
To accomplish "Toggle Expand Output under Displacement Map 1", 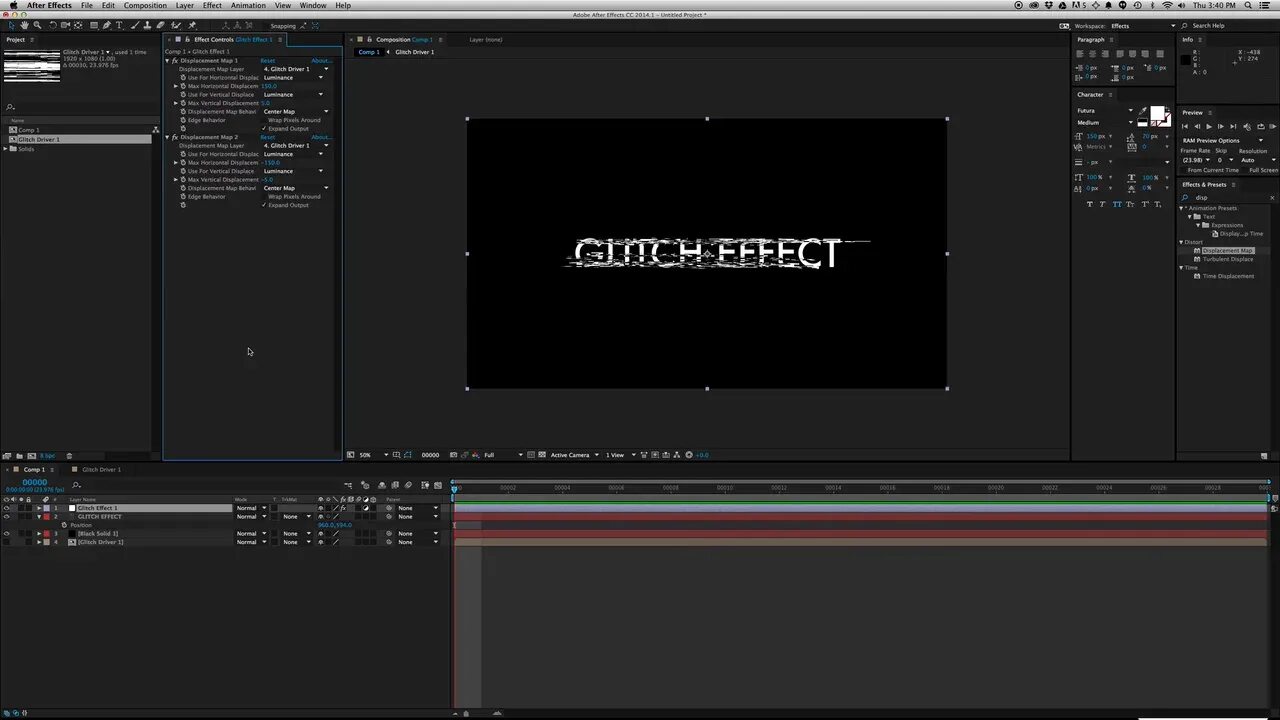I will [264, 128].
